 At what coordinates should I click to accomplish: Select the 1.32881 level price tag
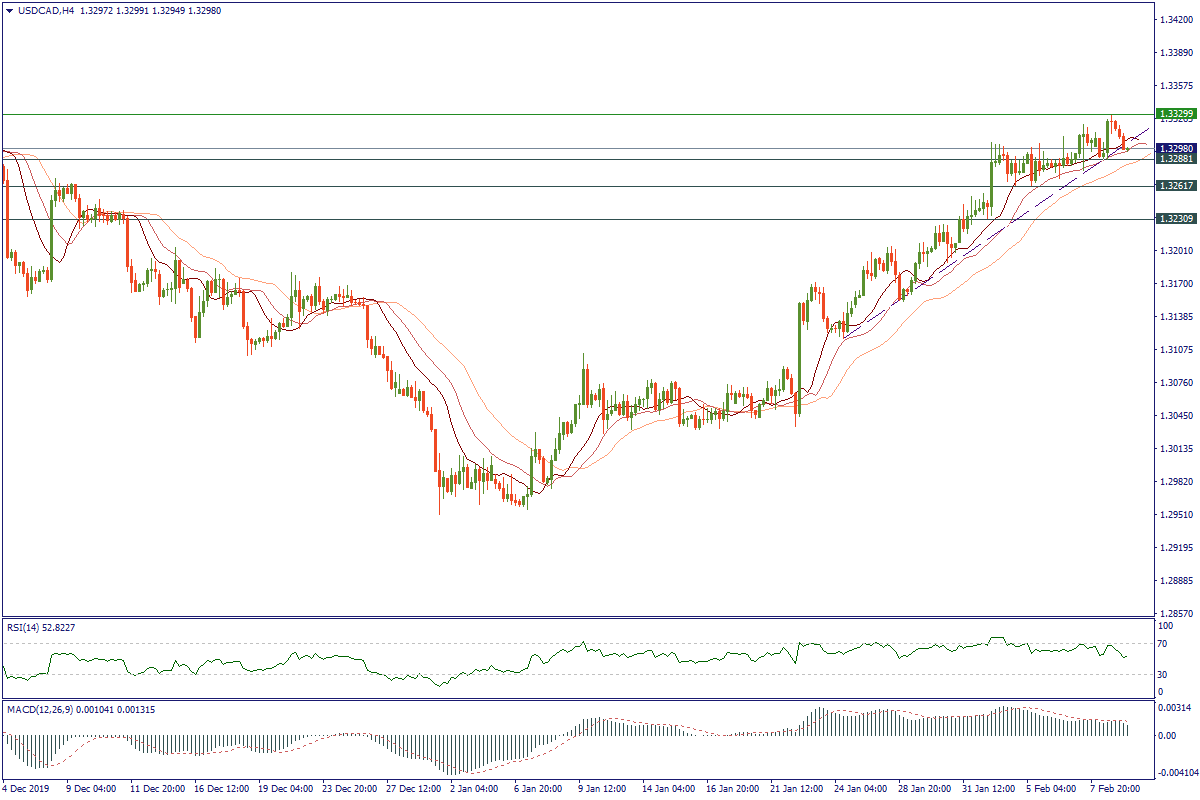pos(1175,159)
